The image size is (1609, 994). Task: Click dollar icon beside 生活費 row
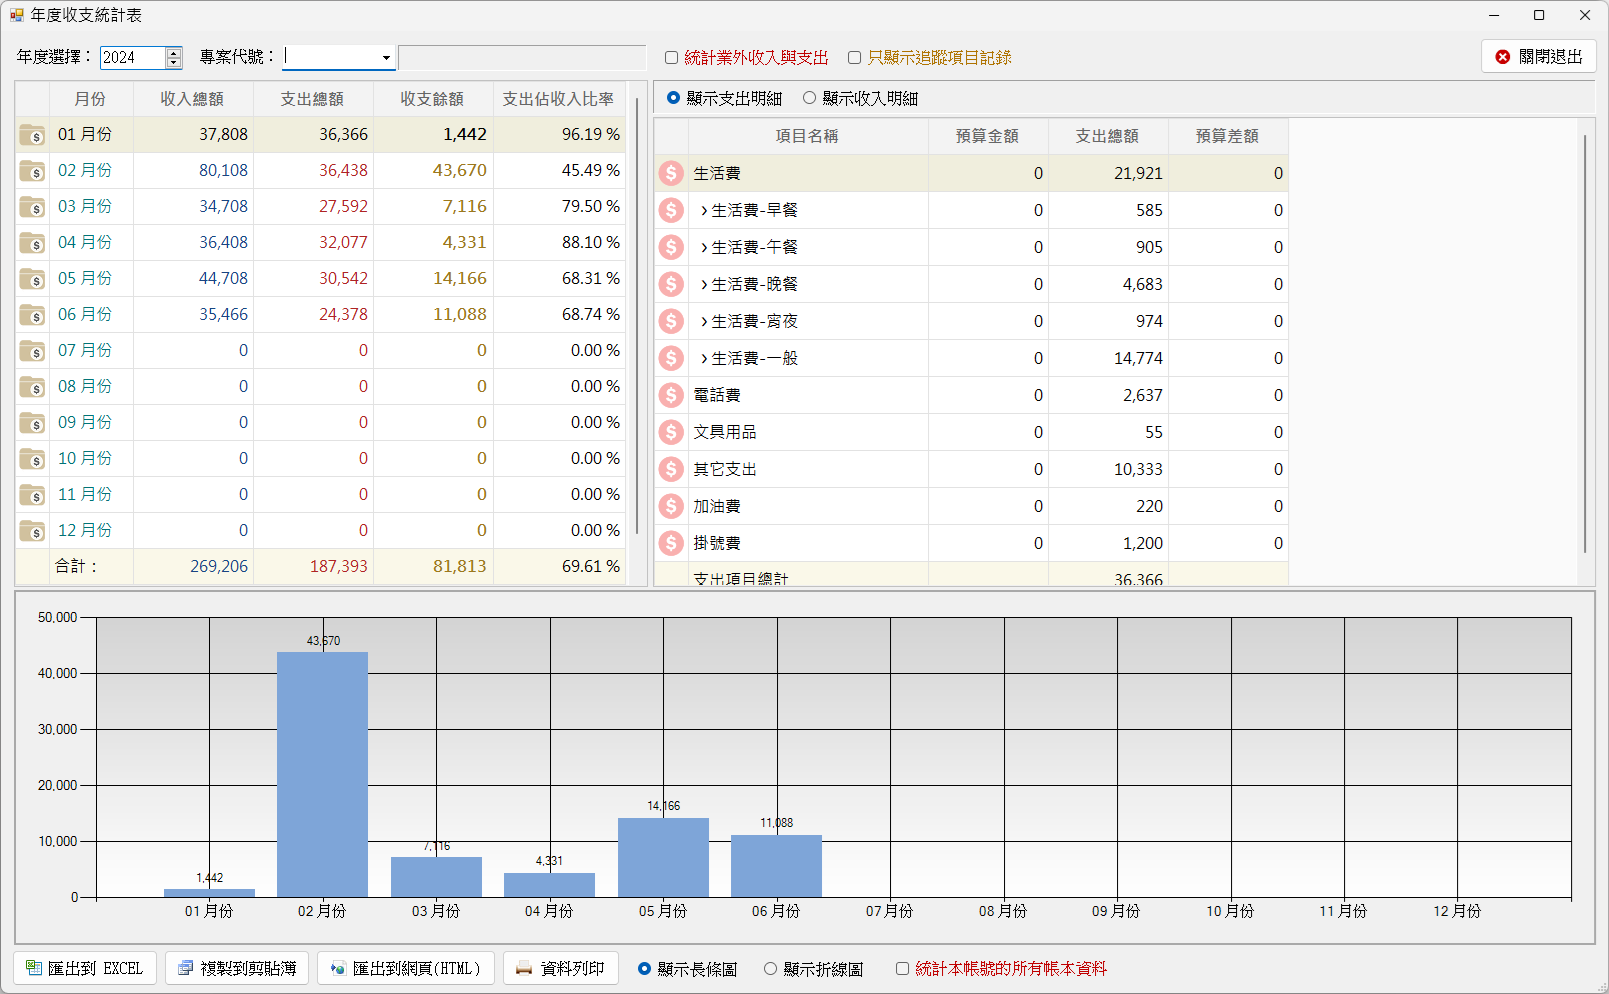click(671, 173)
